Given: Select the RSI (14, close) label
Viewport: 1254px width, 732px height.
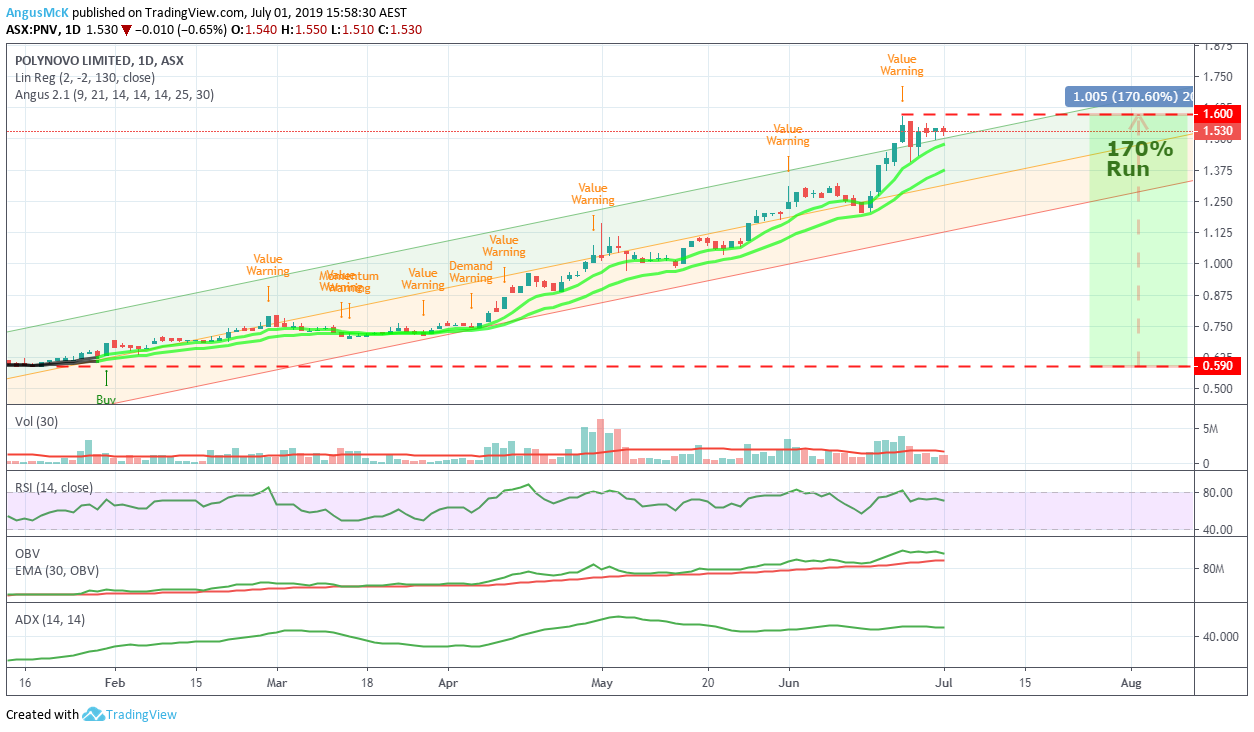Looking at the screenshot, I should click(x=54, y=488).
